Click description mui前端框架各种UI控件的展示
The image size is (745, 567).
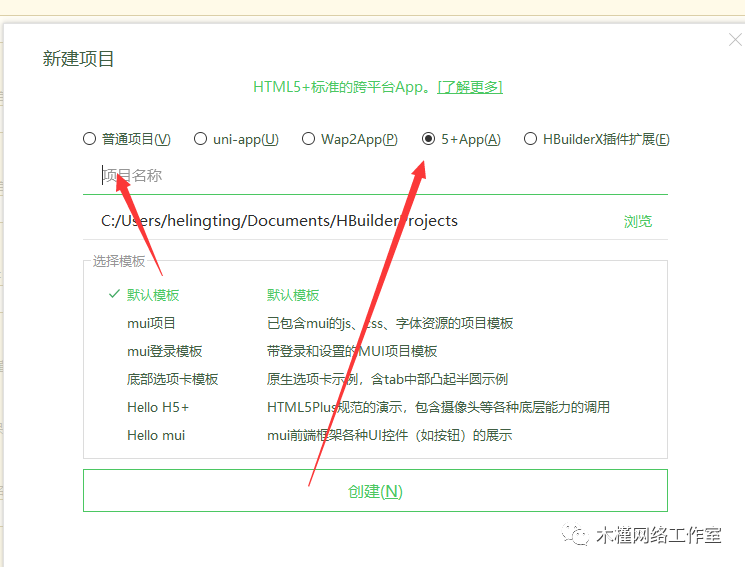(390, 435)
